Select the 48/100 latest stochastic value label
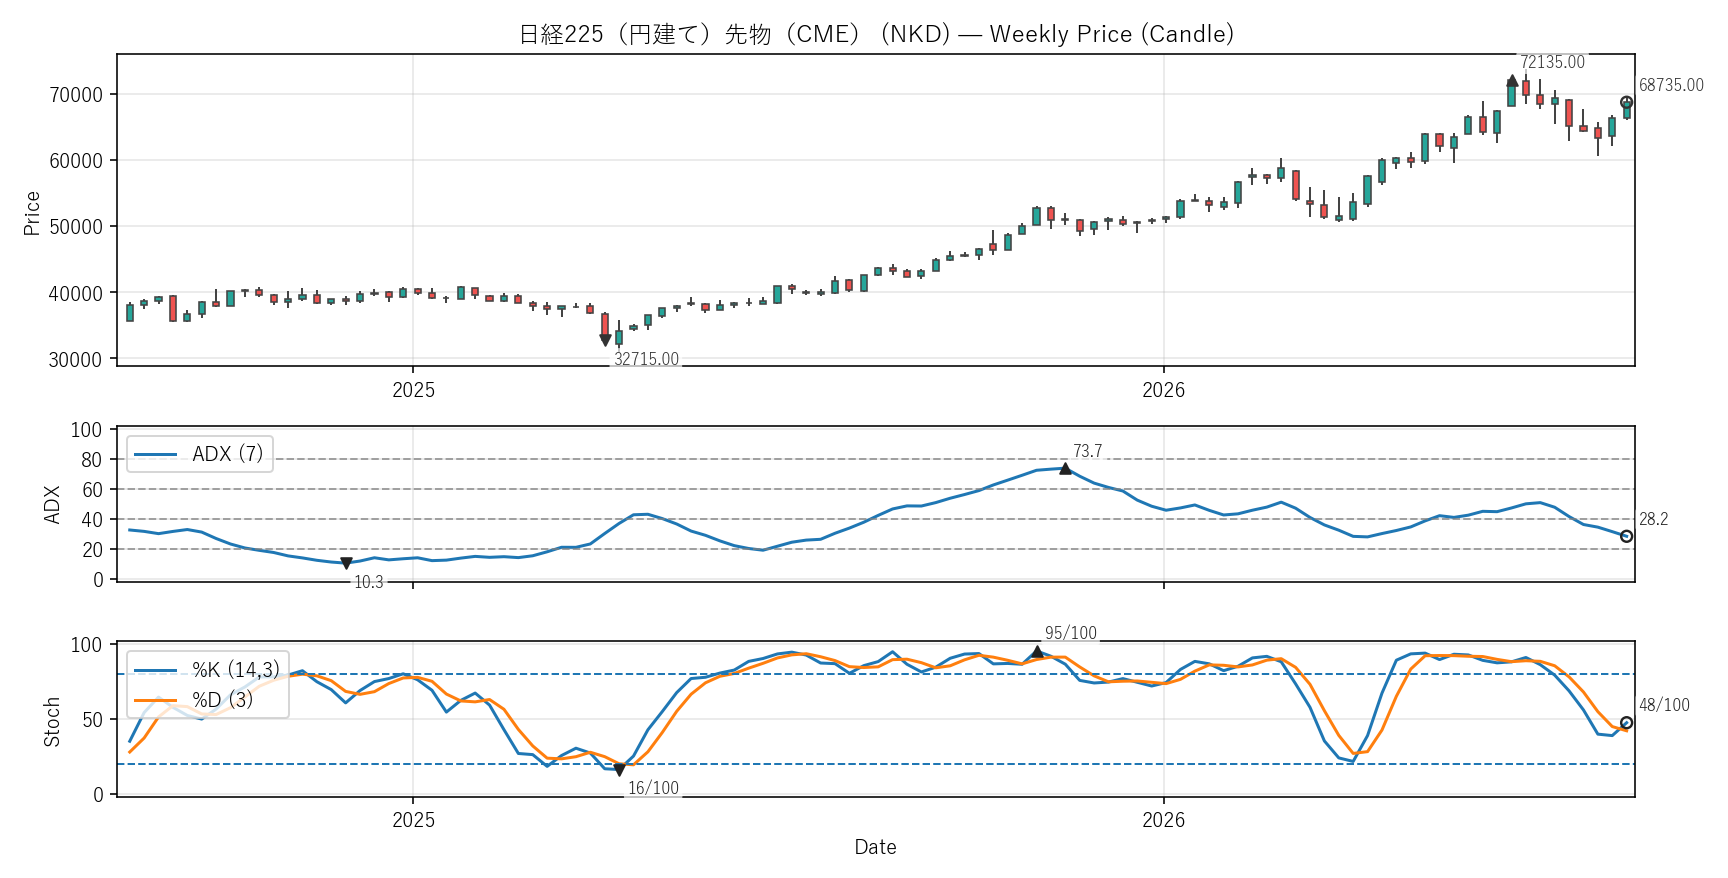 click(x=1664, y=705)
